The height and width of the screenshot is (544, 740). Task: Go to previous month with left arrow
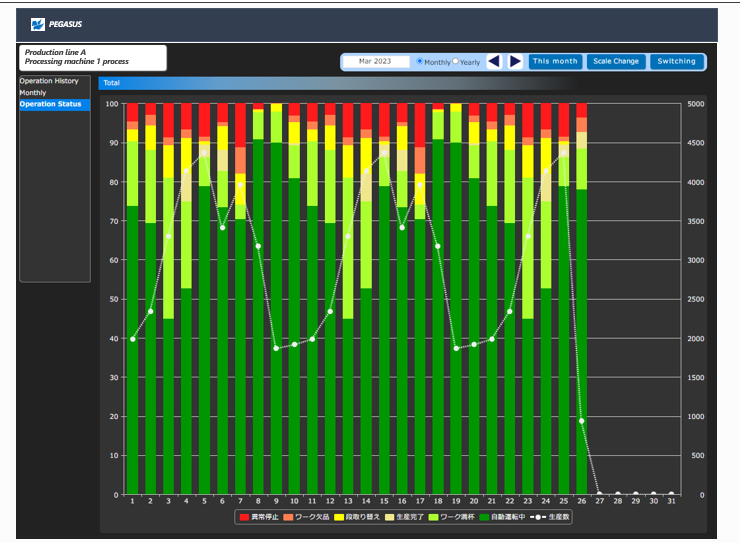coord(494,61)
